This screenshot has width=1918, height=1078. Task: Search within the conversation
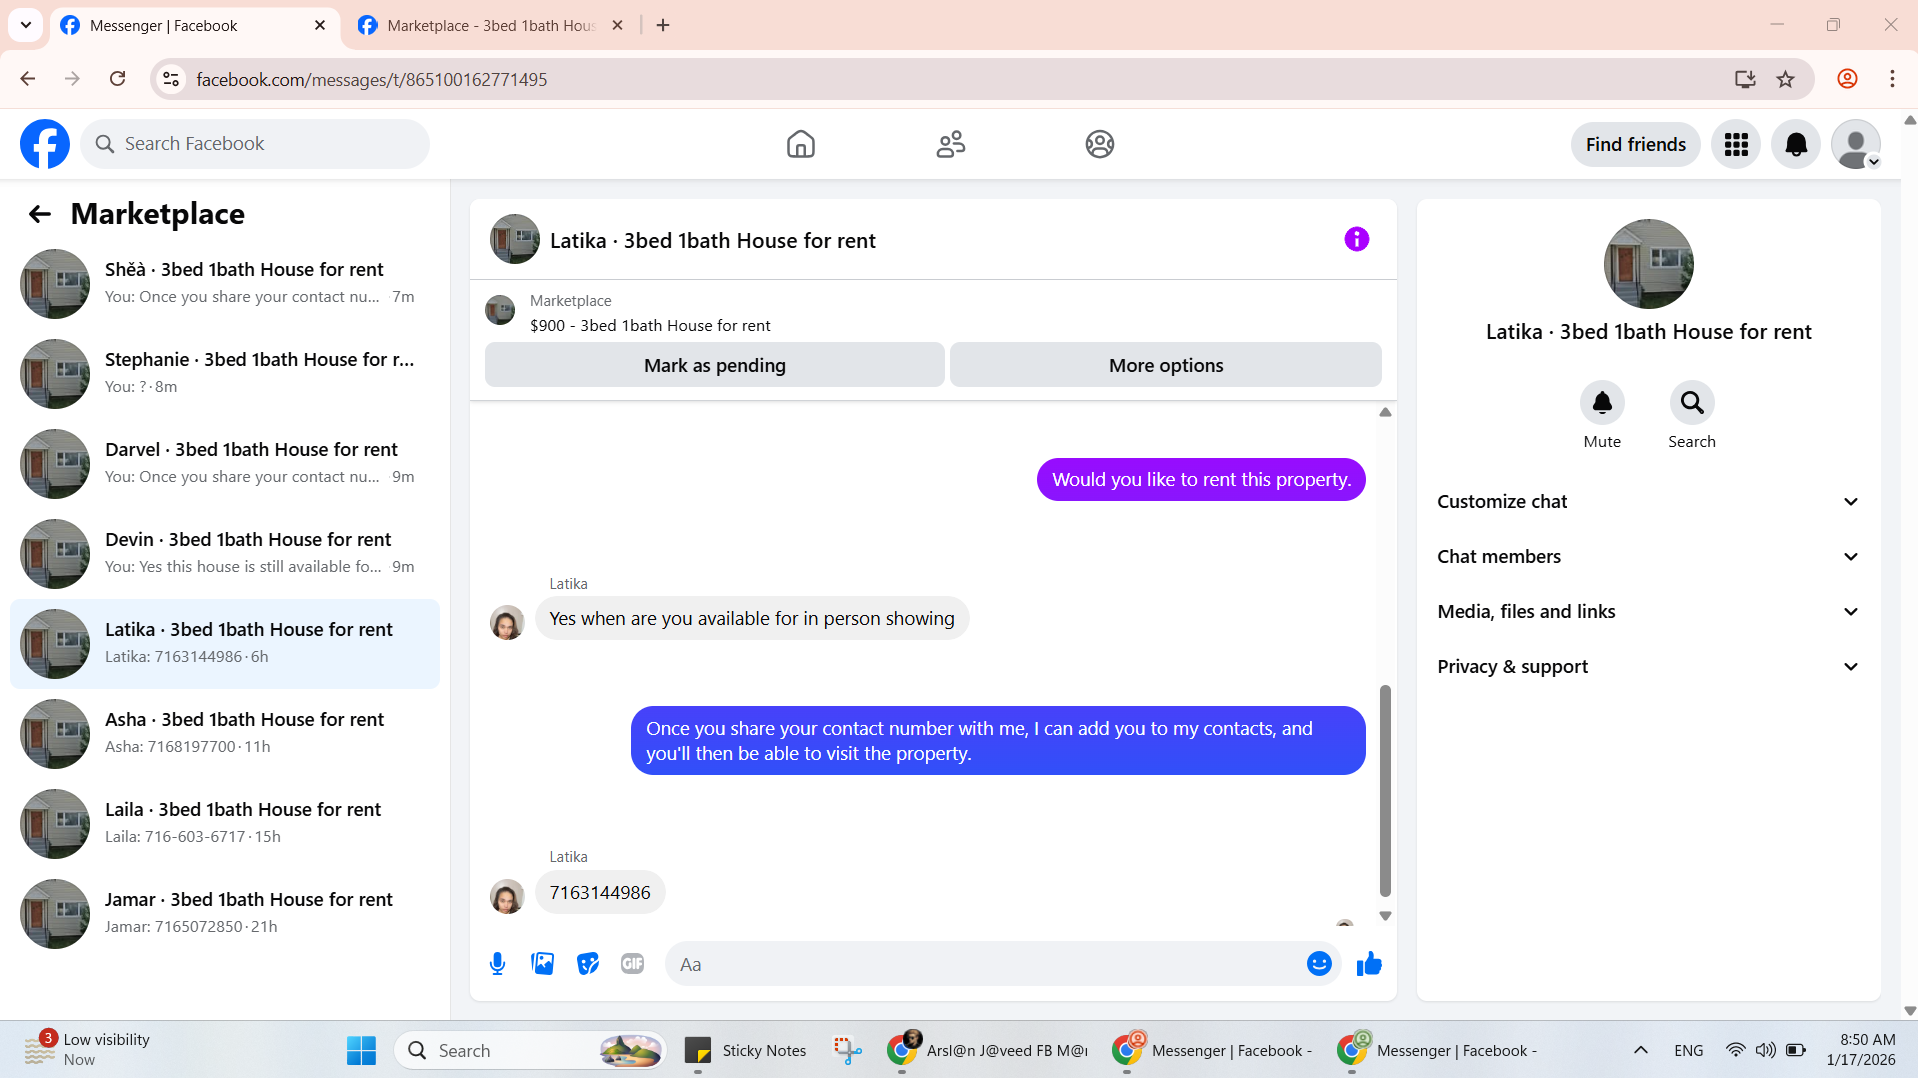point(1692,402)
